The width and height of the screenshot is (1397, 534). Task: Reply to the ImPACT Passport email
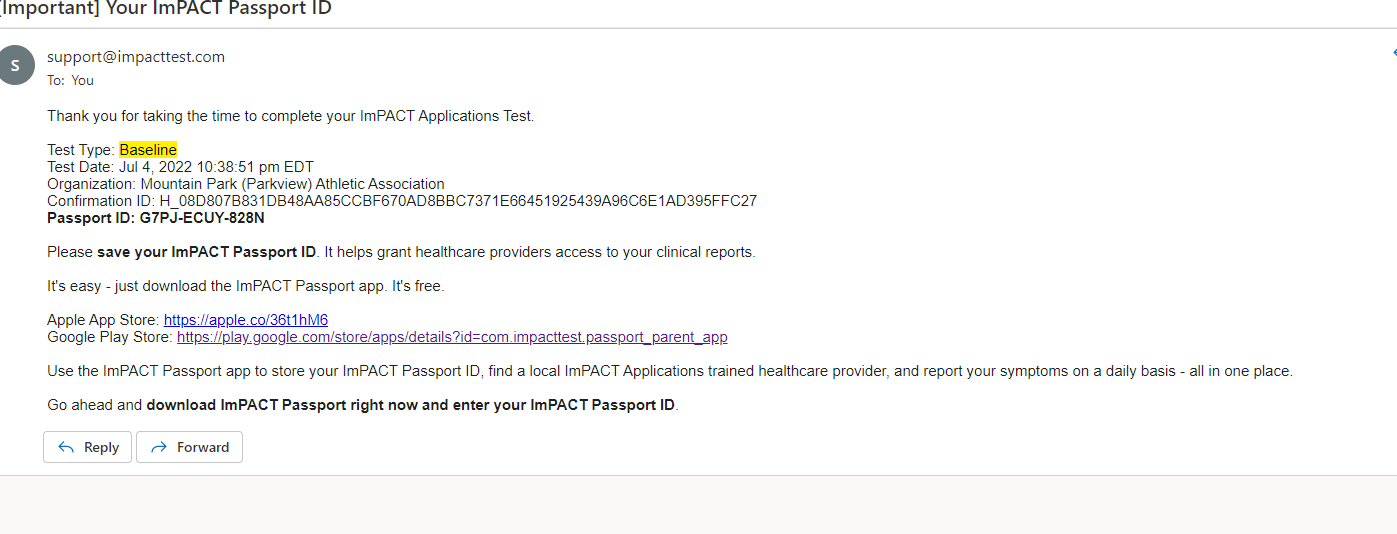click(88, 447)
